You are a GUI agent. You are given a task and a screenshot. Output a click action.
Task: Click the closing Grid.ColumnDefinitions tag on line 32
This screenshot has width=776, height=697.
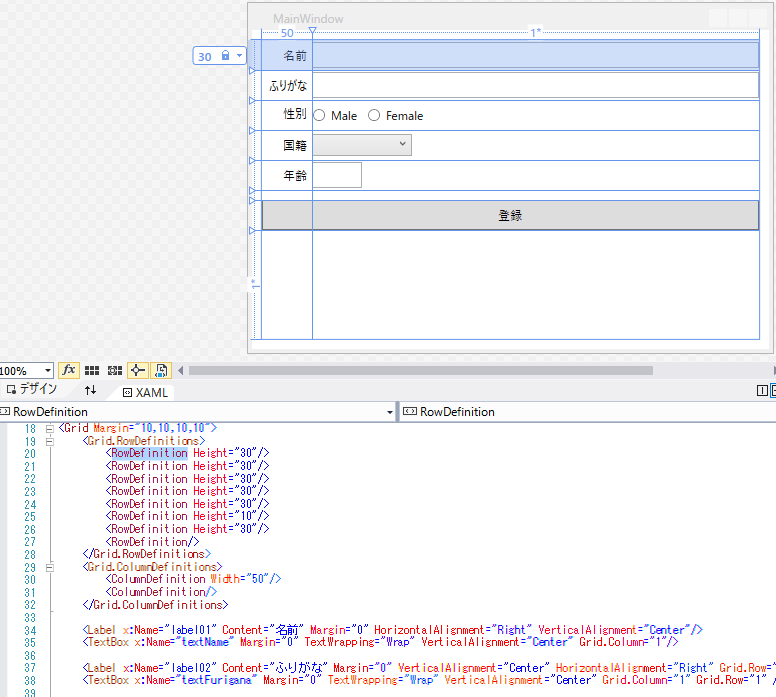(155, 604)
